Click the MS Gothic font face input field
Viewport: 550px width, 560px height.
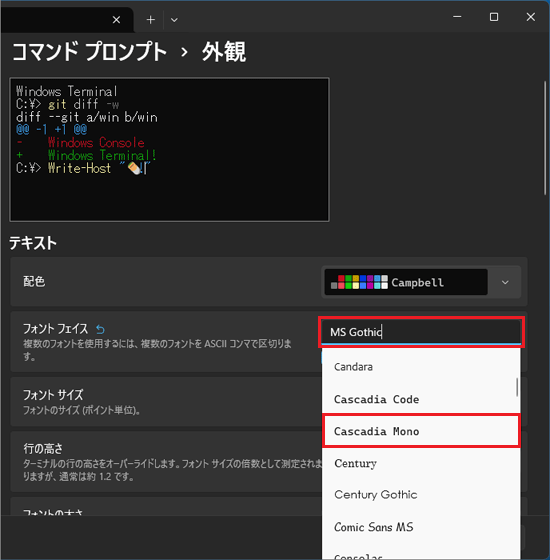click(421, 332)
